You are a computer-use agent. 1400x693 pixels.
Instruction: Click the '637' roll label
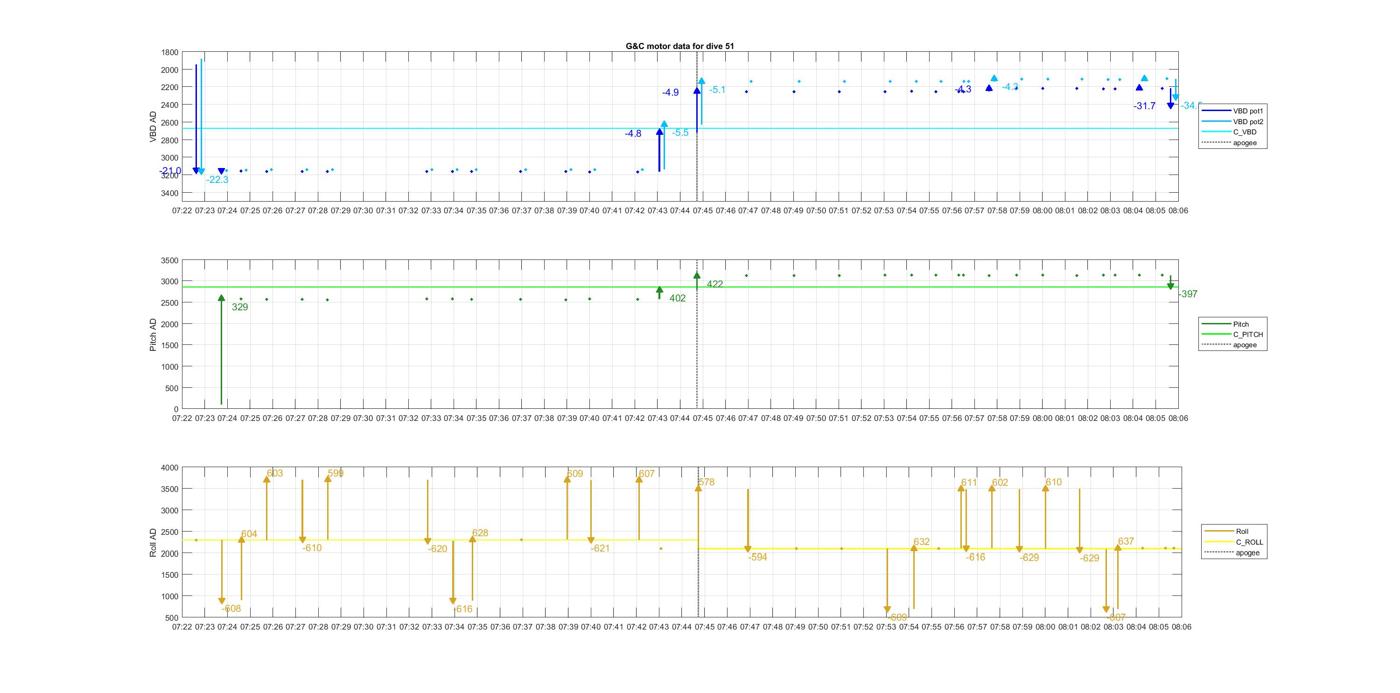point(1126,541)
